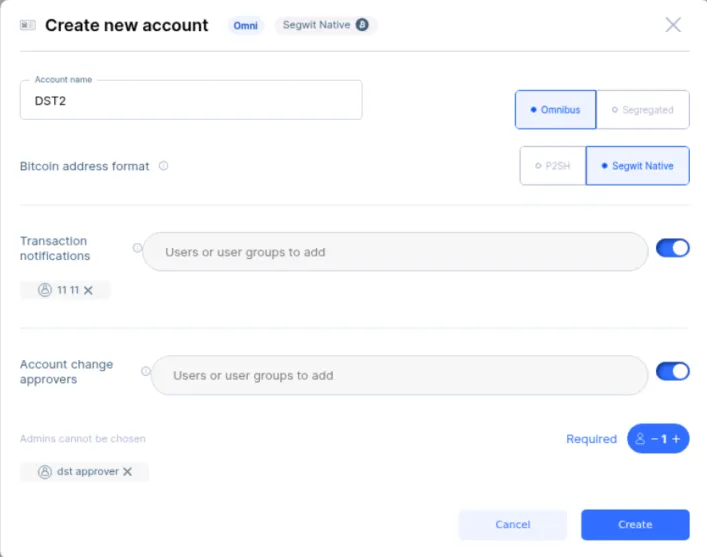707x557 pixels.
Task: Click the Transaction notifications label
Action: 55,248
